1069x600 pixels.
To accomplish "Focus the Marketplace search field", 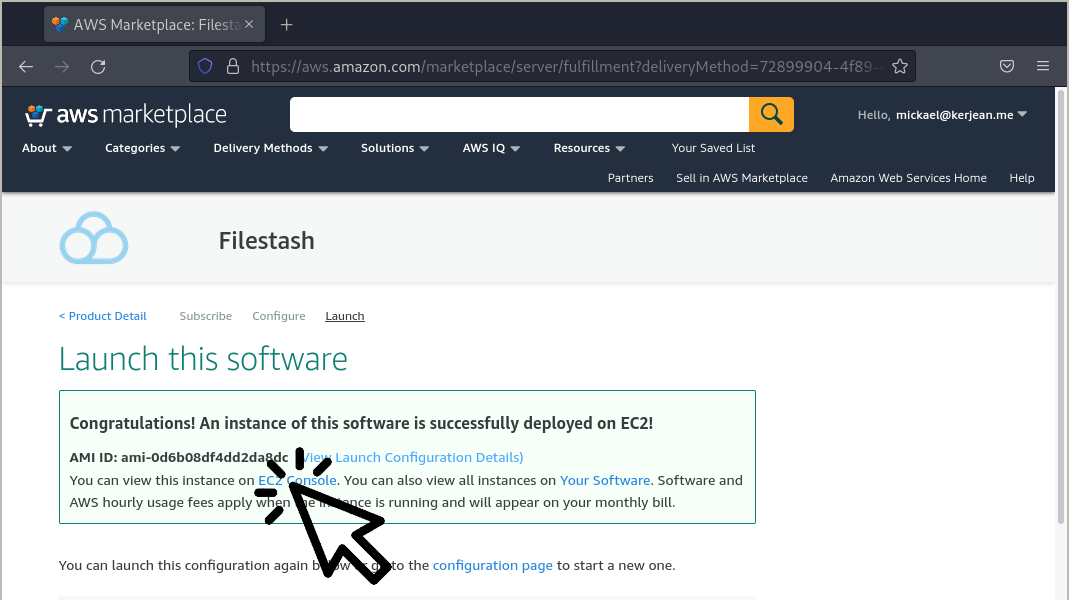I will [x=520, y=115].
